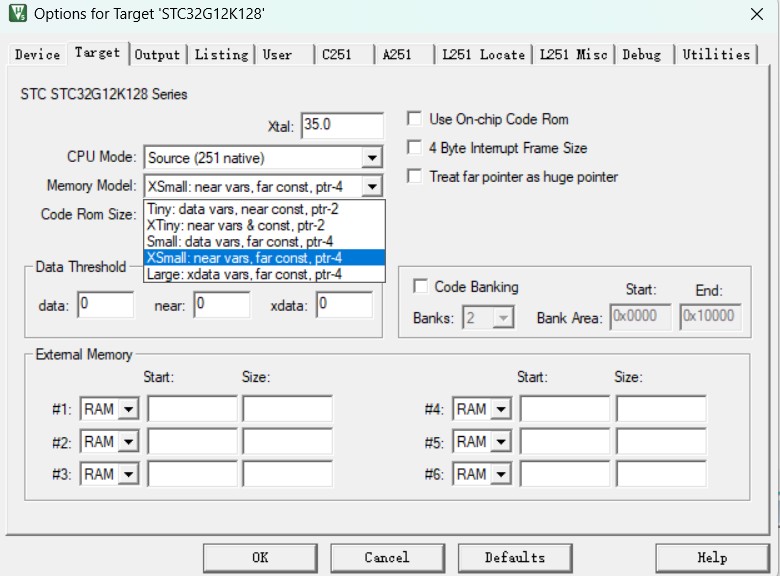Restore settings with Defaults button
This screenshot has width=780, height=576.
(515, 558)
